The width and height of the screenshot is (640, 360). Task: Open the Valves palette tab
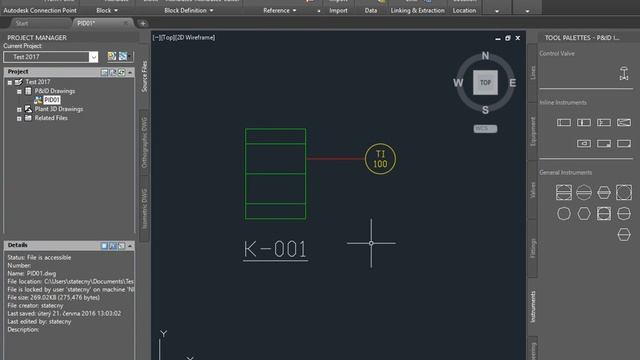[533, 190]
